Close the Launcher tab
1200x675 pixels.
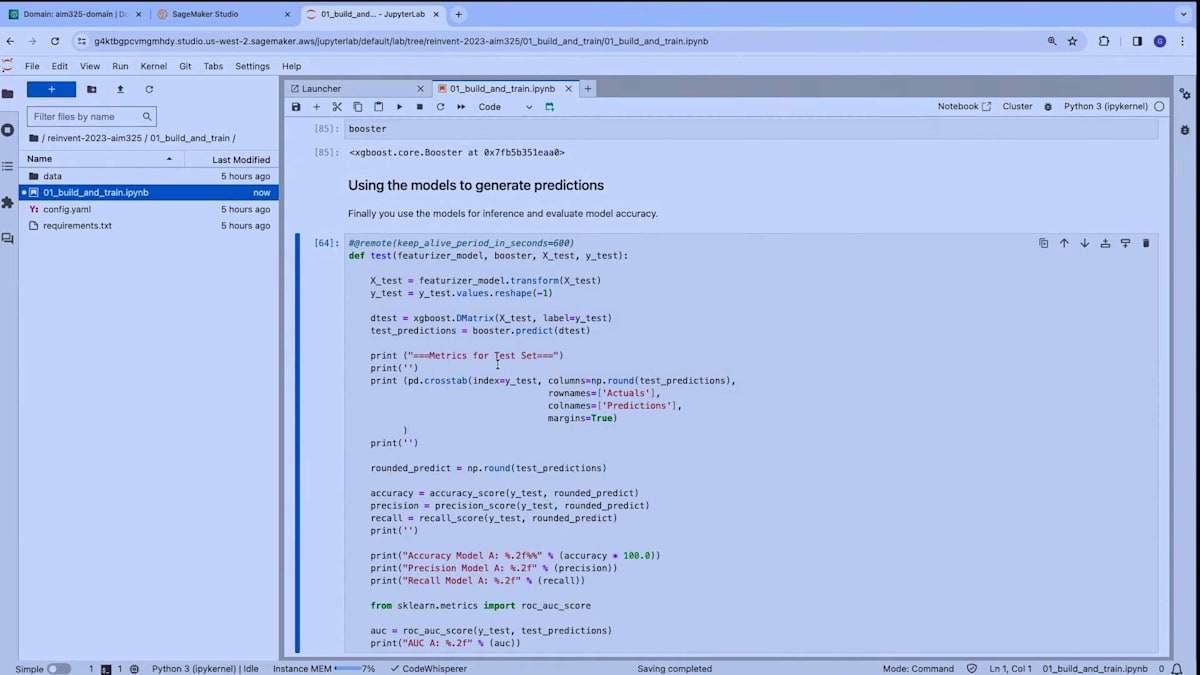point(421,88)
